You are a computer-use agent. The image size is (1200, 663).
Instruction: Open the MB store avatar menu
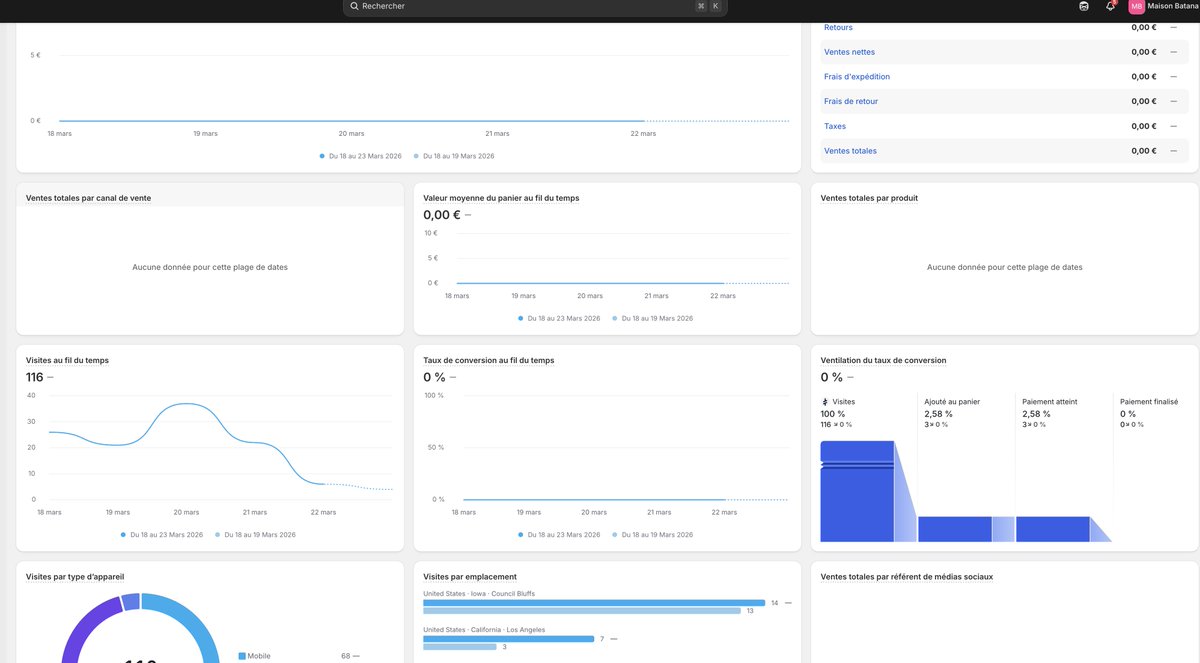[x=1136, y=6]
